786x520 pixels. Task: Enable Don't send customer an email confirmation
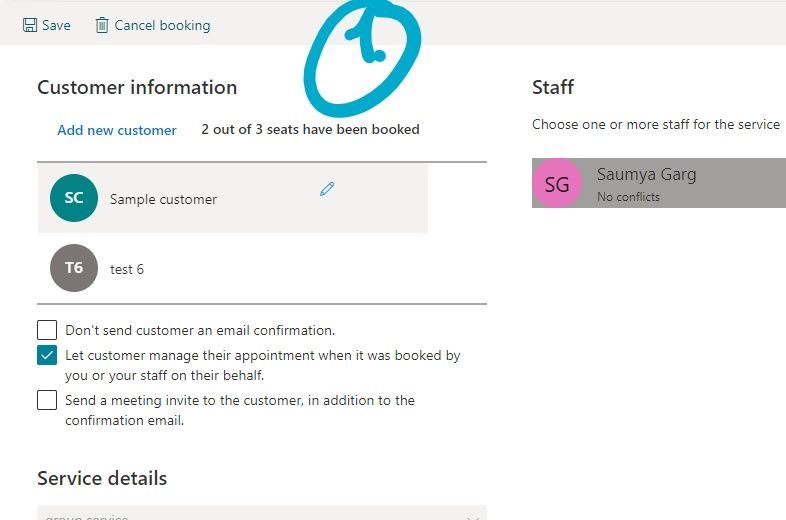(x=47, y=330)
